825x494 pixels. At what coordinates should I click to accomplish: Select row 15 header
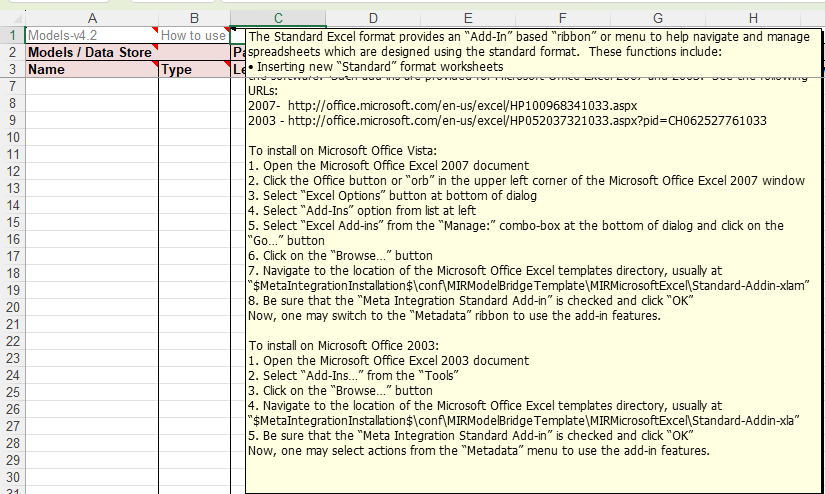tap(12, 222)
